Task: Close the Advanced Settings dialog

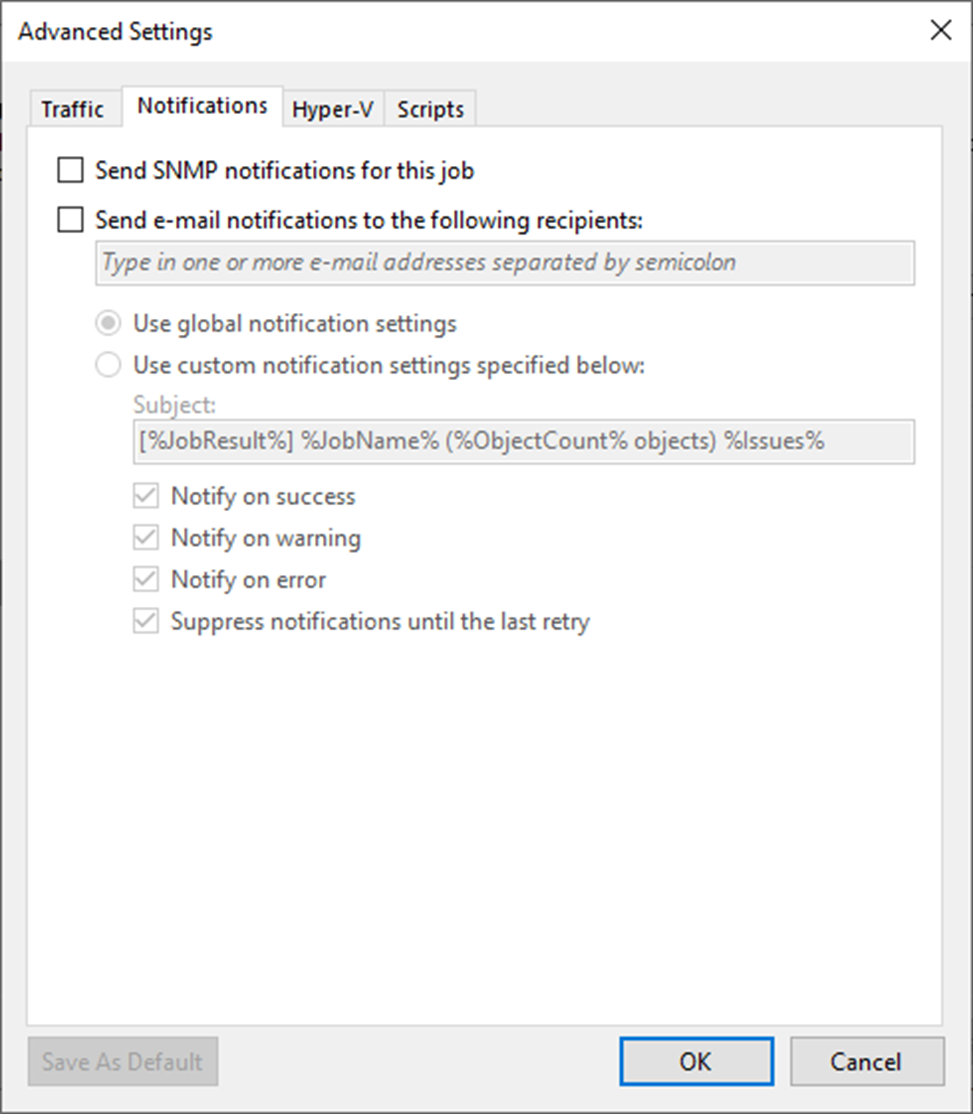Action: 940,31
